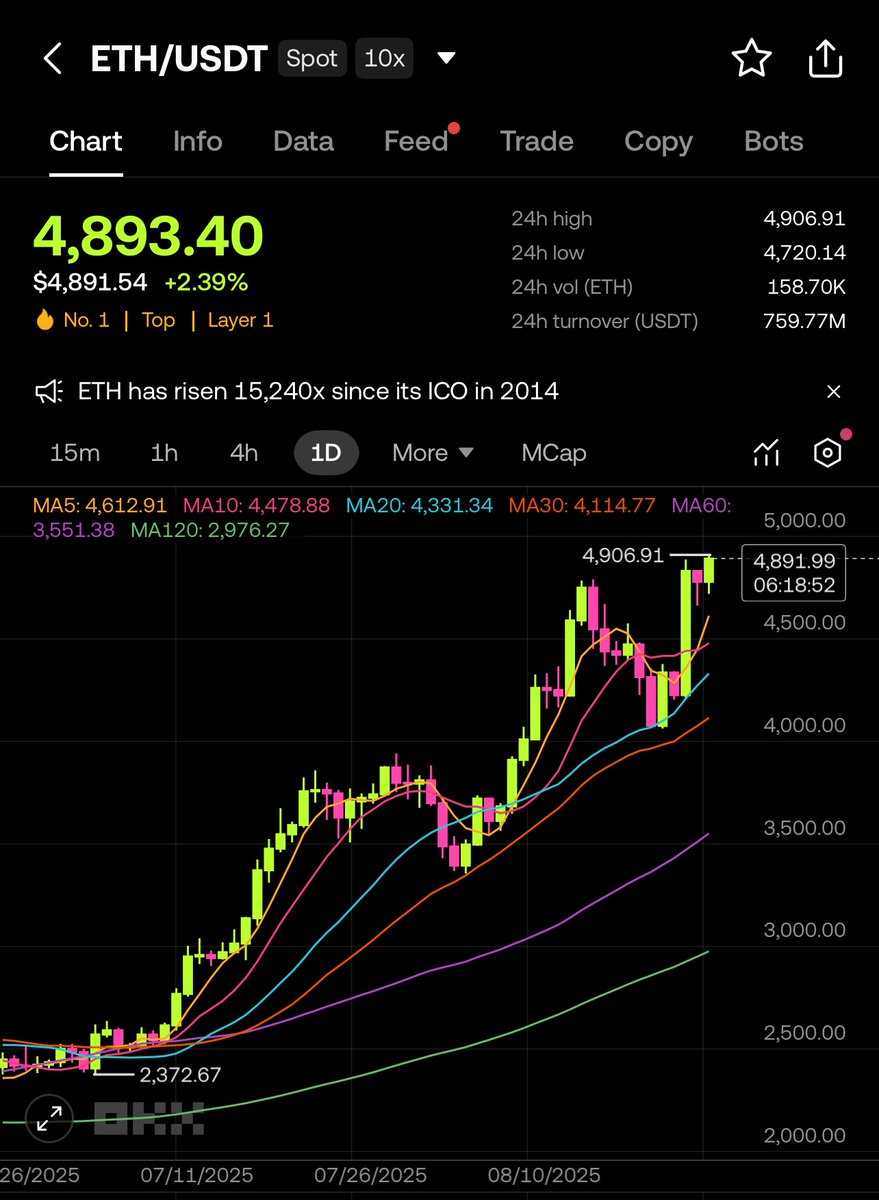Tap the 10x leverage badge

point(384,59)
